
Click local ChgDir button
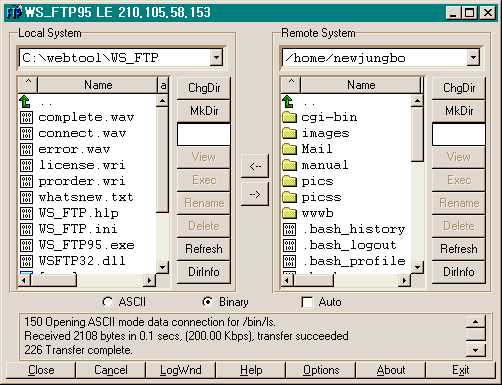point(204,88)
